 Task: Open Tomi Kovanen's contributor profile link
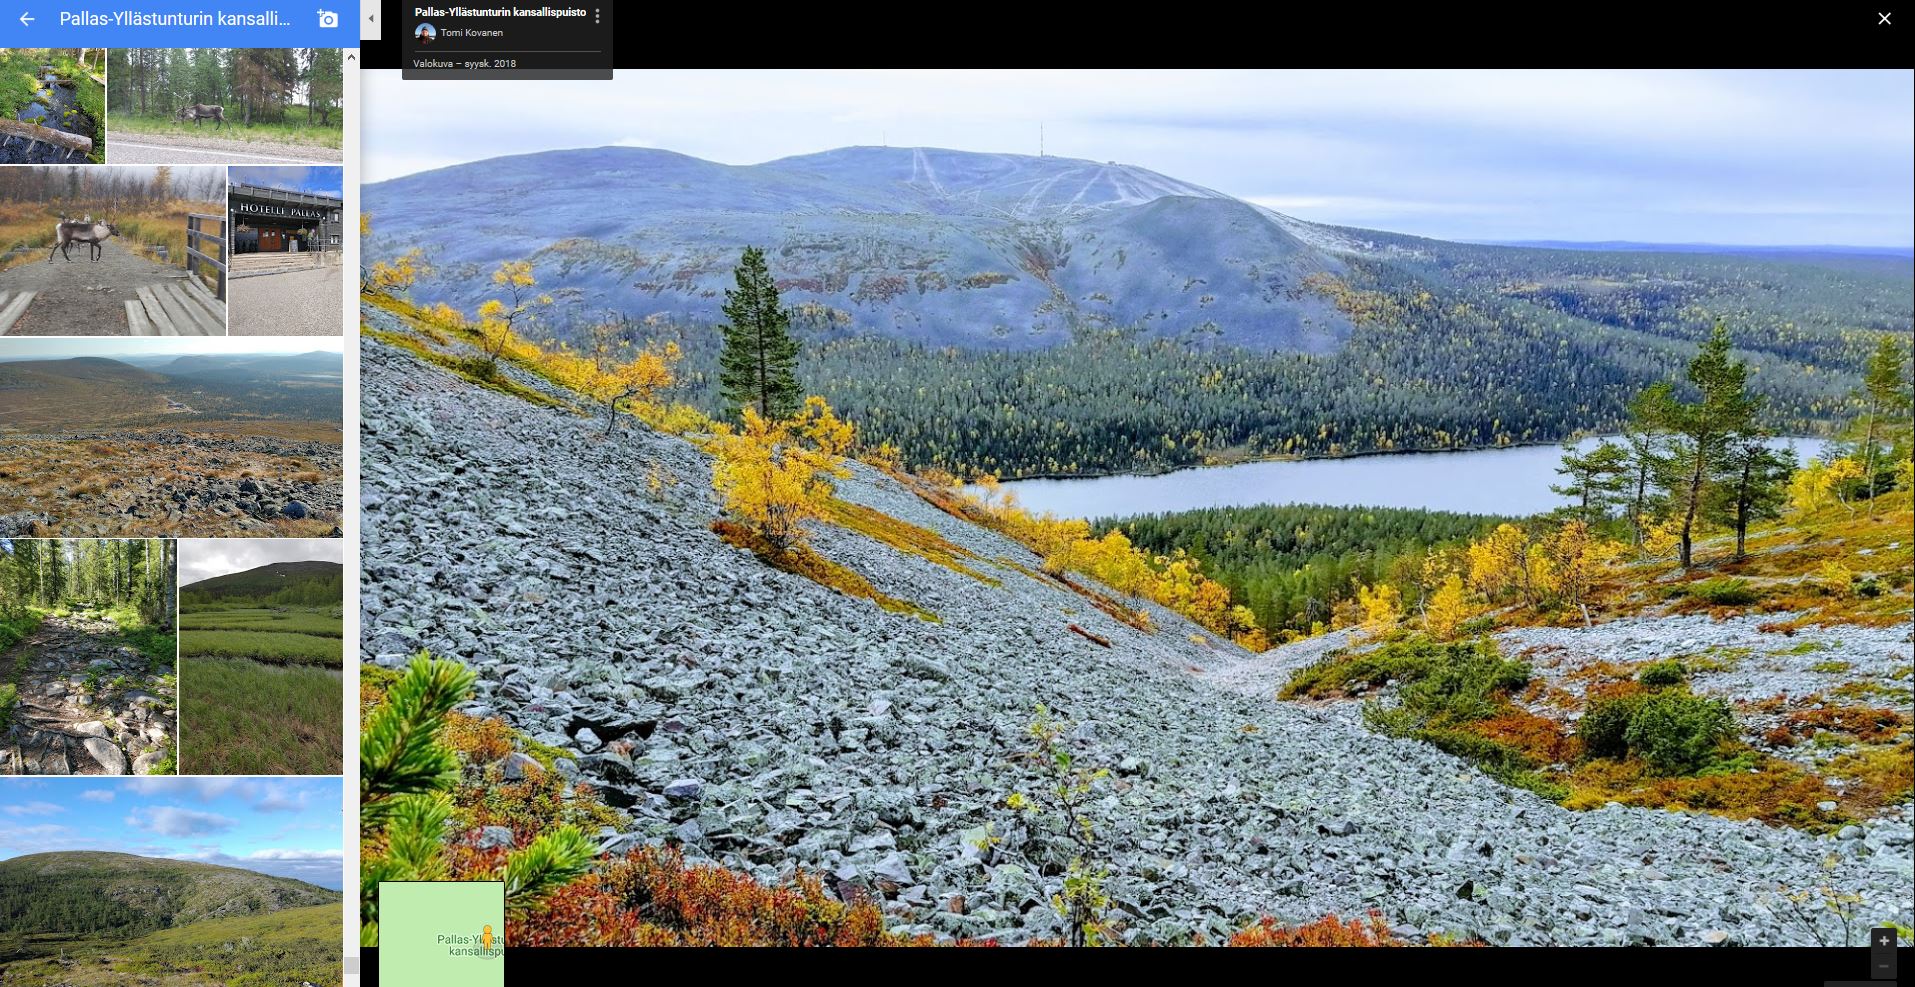471,33
